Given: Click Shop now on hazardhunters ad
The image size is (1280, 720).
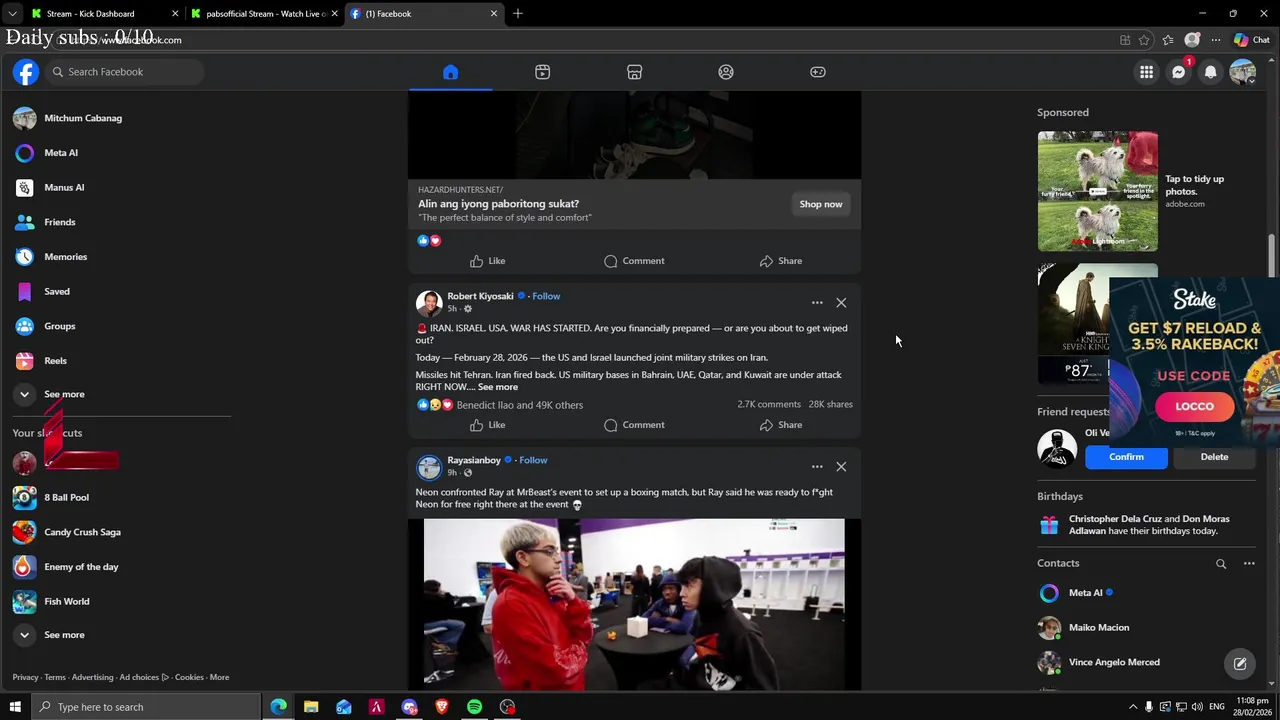Looking at the screenshot, I should [821, 204].
